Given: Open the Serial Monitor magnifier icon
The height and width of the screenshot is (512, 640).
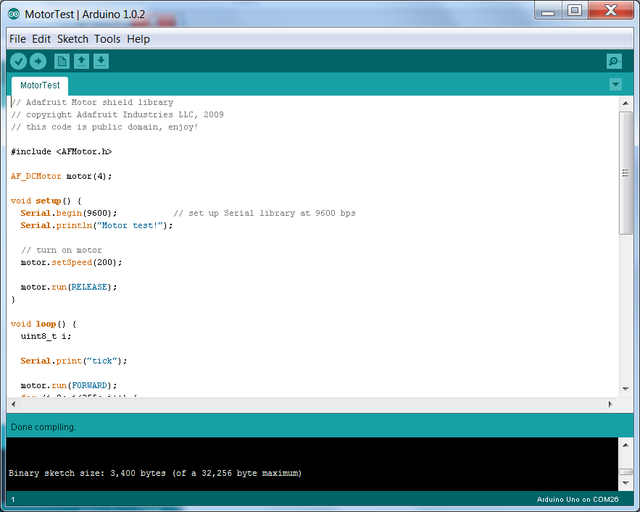Looking at the screenshot, I should click(x=614, y=61).
